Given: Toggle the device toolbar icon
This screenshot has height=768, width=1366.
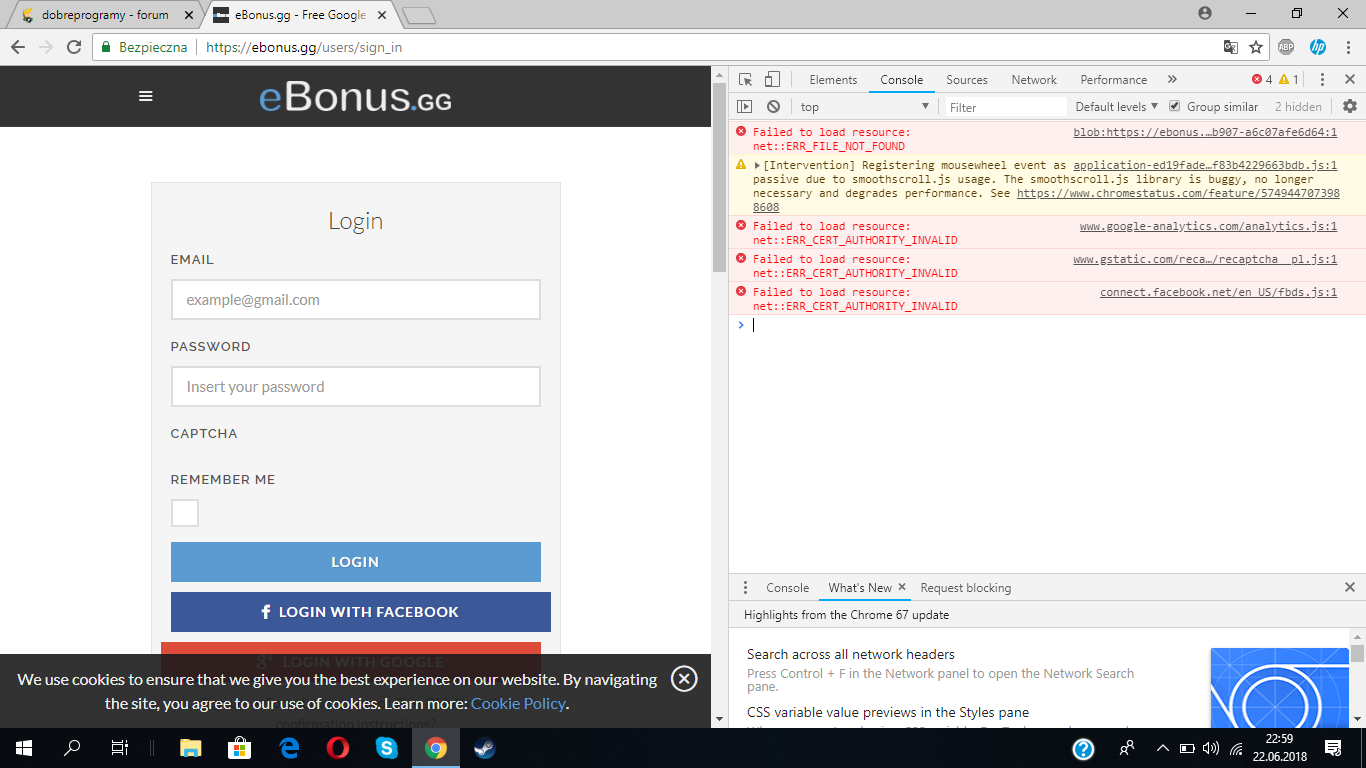Looking at the screenshot, I should pos(772,80).
